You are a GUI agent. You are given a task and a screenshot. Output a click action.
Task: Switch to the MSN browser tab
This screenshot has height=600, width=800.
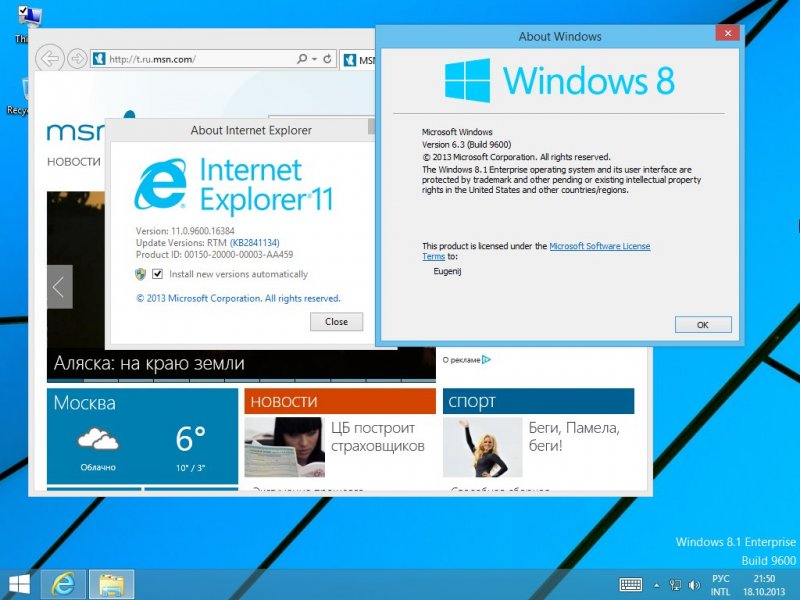point(359,60)
